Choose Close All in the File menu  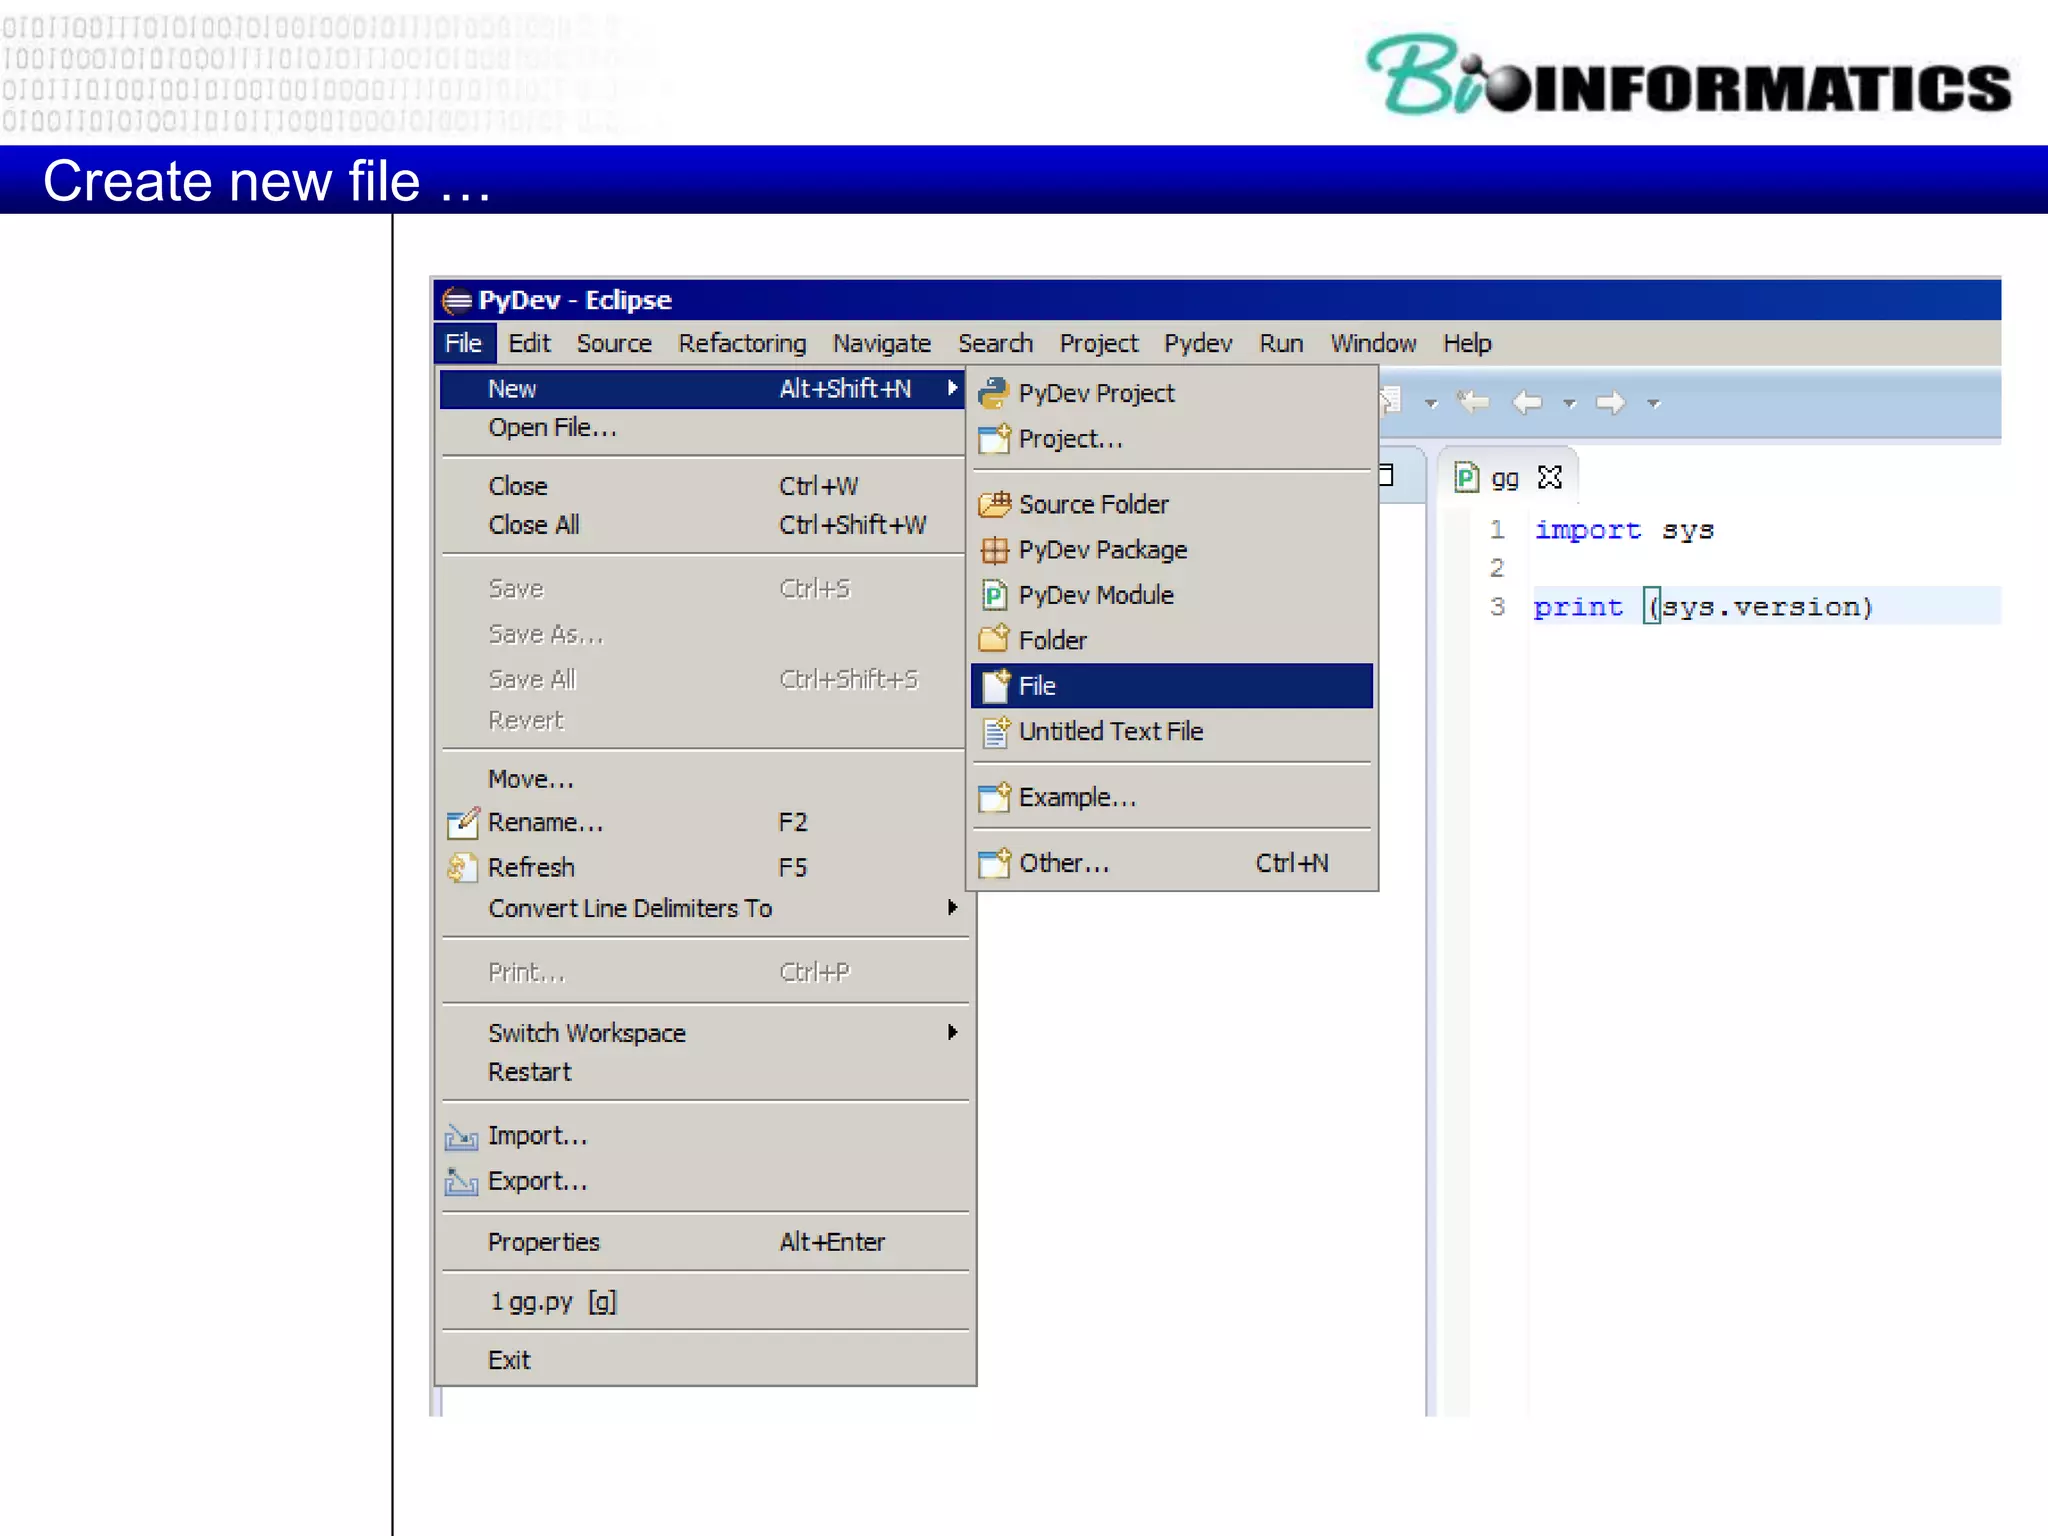click(704, 525)
